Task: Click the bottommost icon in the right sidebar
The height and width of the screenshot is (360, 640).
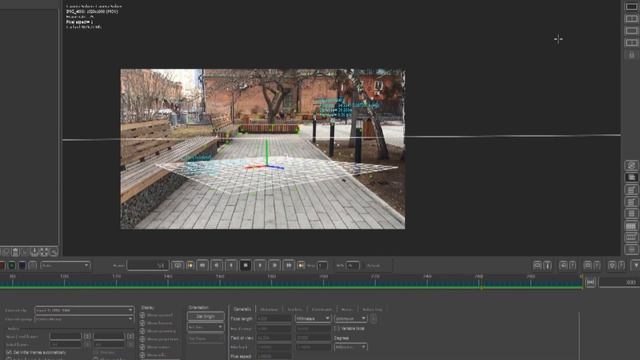Action: [631, 249]
